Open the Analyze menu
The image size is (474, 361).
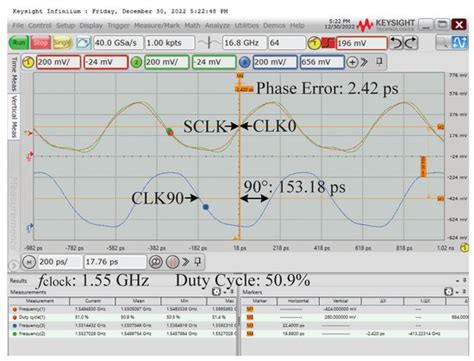[217, 25]
